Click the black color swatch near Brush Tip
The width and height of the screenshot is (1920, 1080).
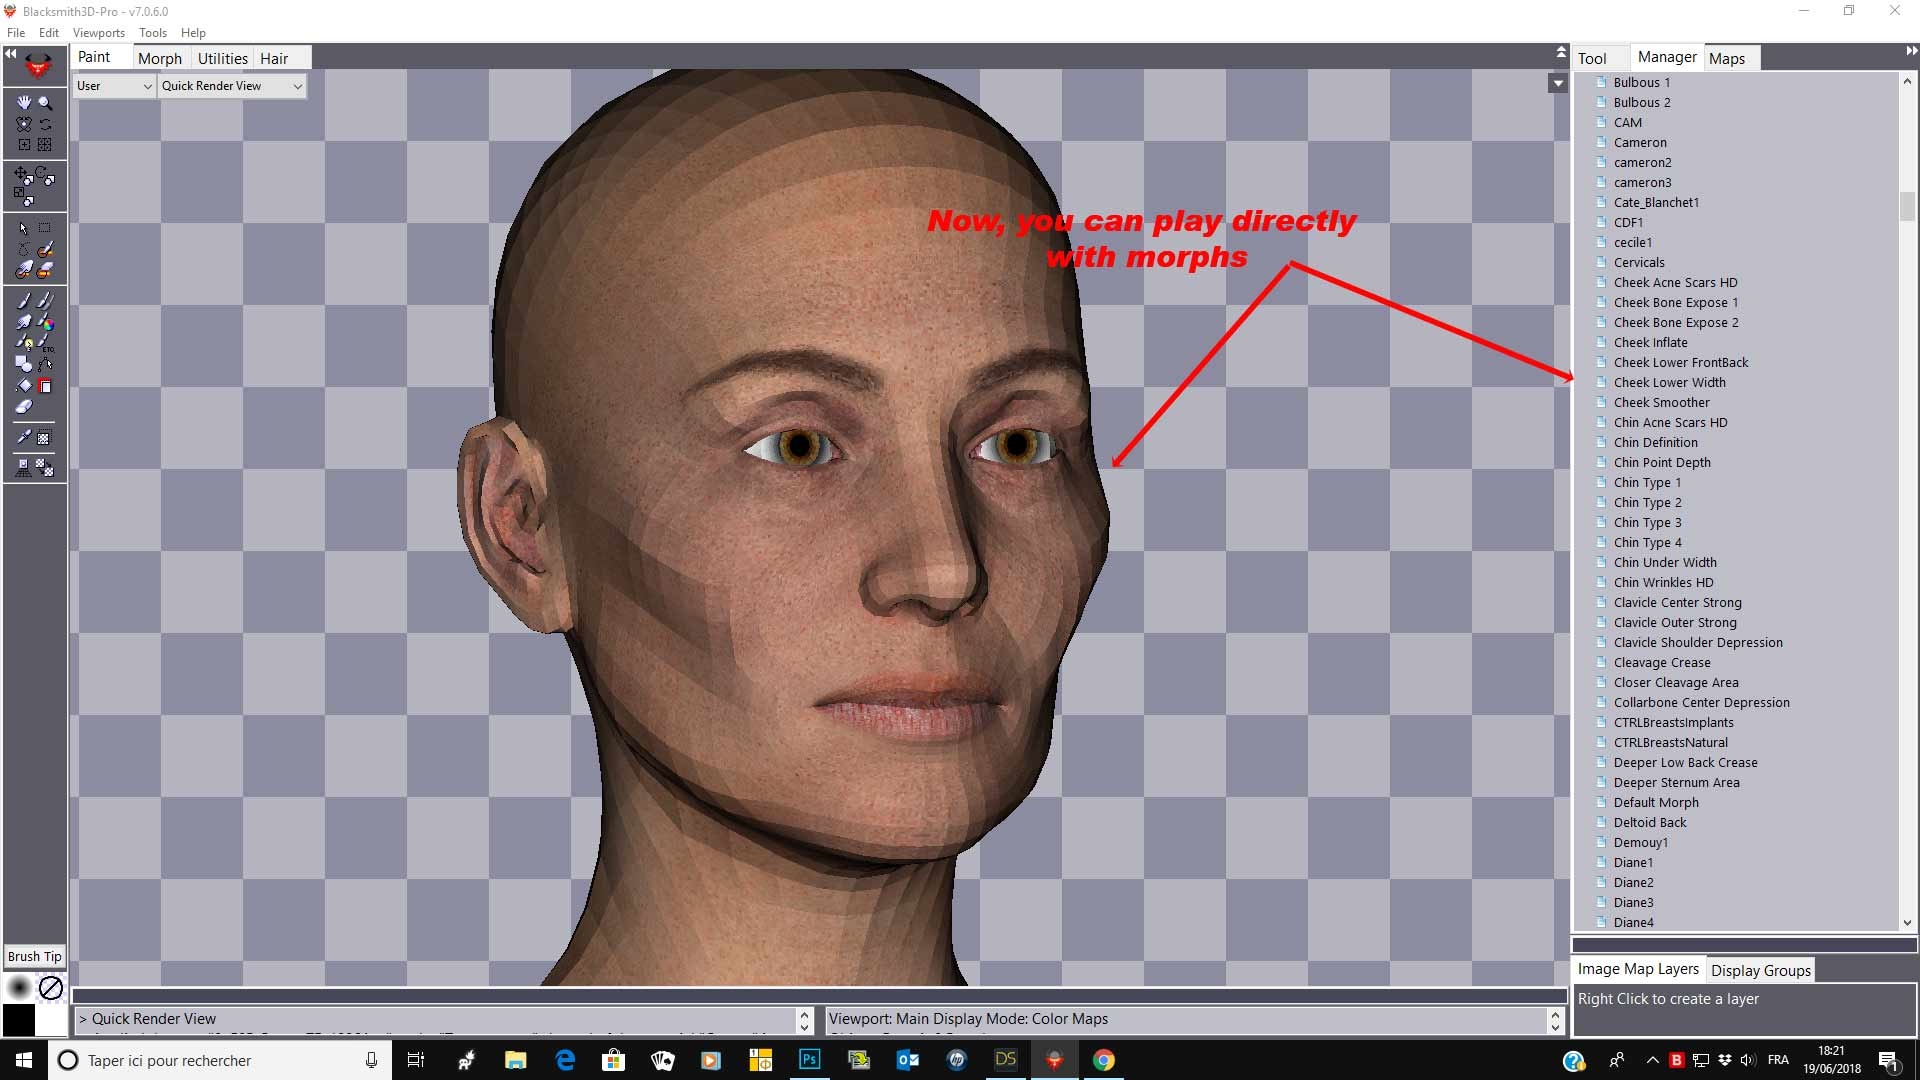click(x=18, y=1019)
